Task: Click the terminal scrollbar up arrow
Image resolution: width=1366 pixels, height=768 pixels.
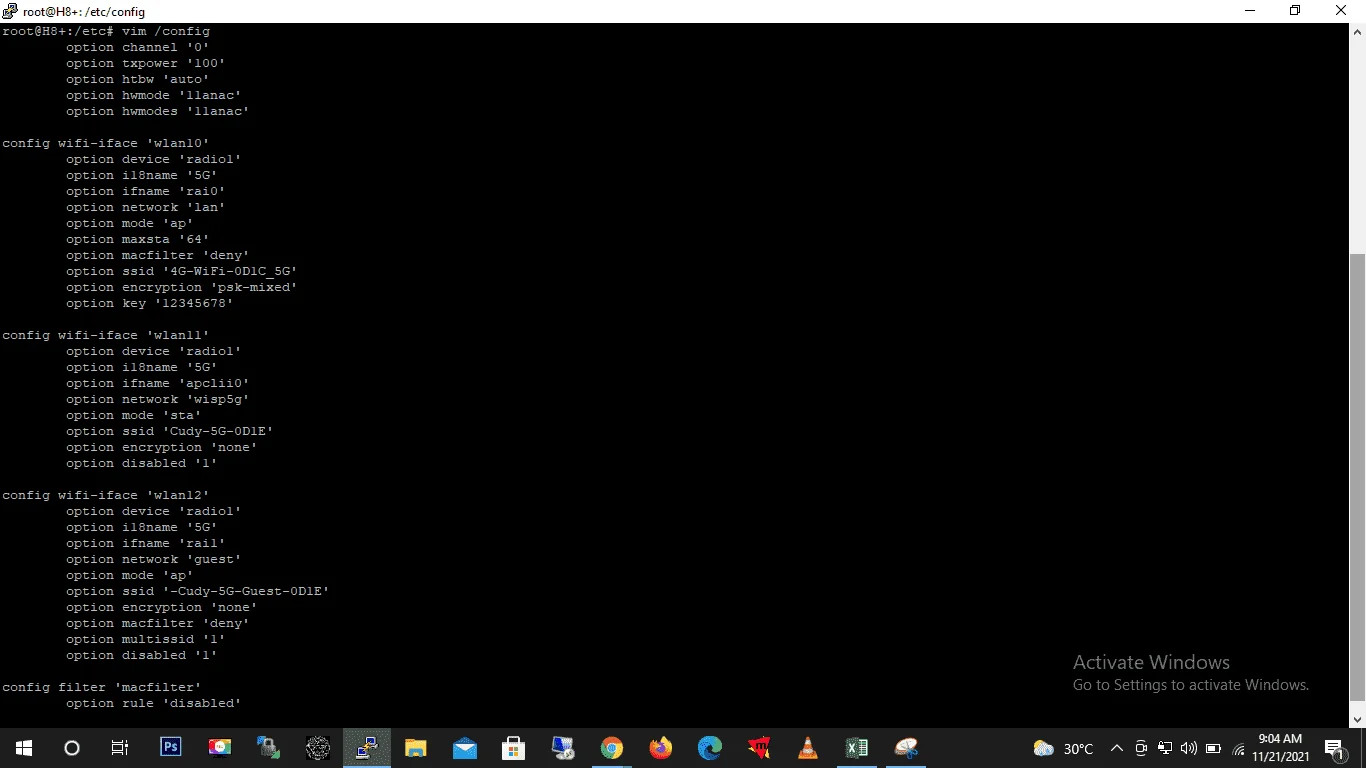Action: point(1357,32)
